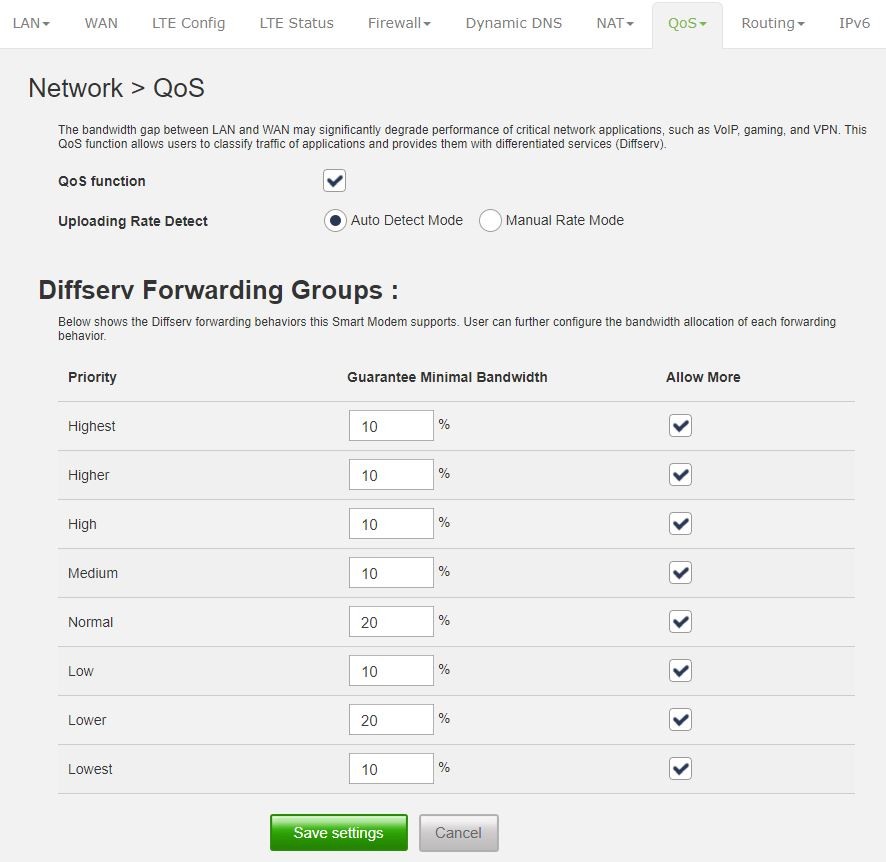
Task: Click the Lower bandwidth percentage field
Action: [391, 720]
